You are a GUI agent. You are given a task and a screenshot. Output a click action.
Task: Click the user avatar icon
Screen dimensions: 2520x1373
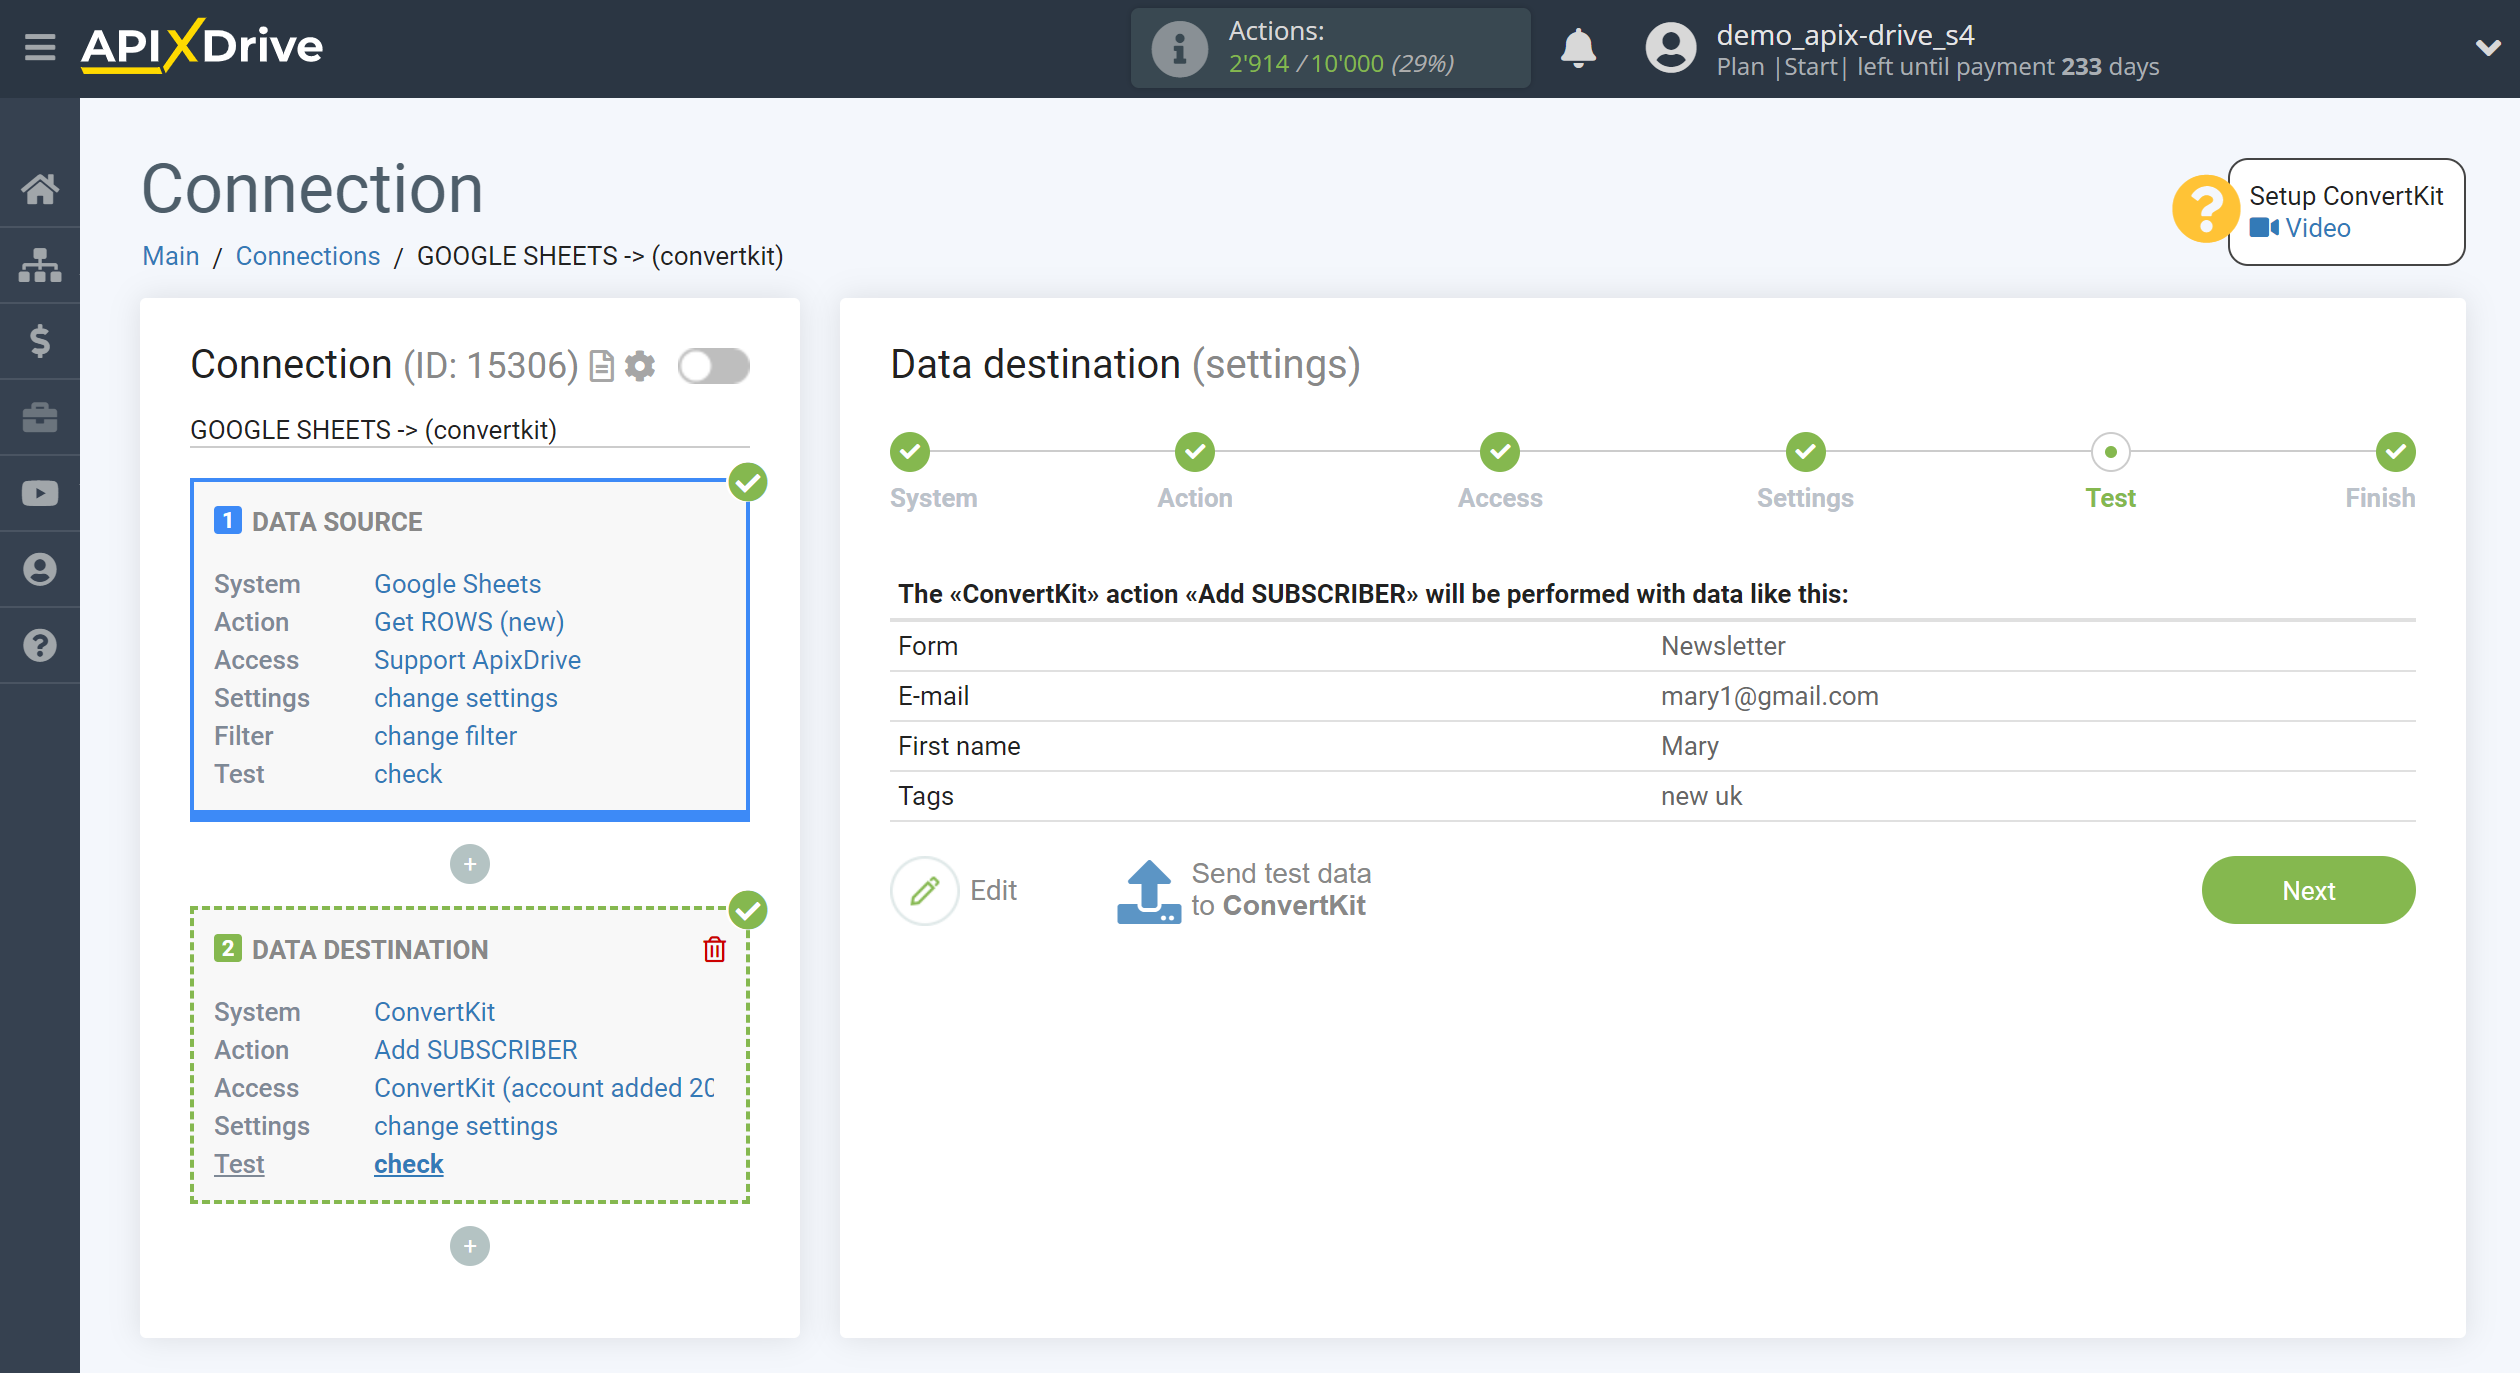[1670, 48]
